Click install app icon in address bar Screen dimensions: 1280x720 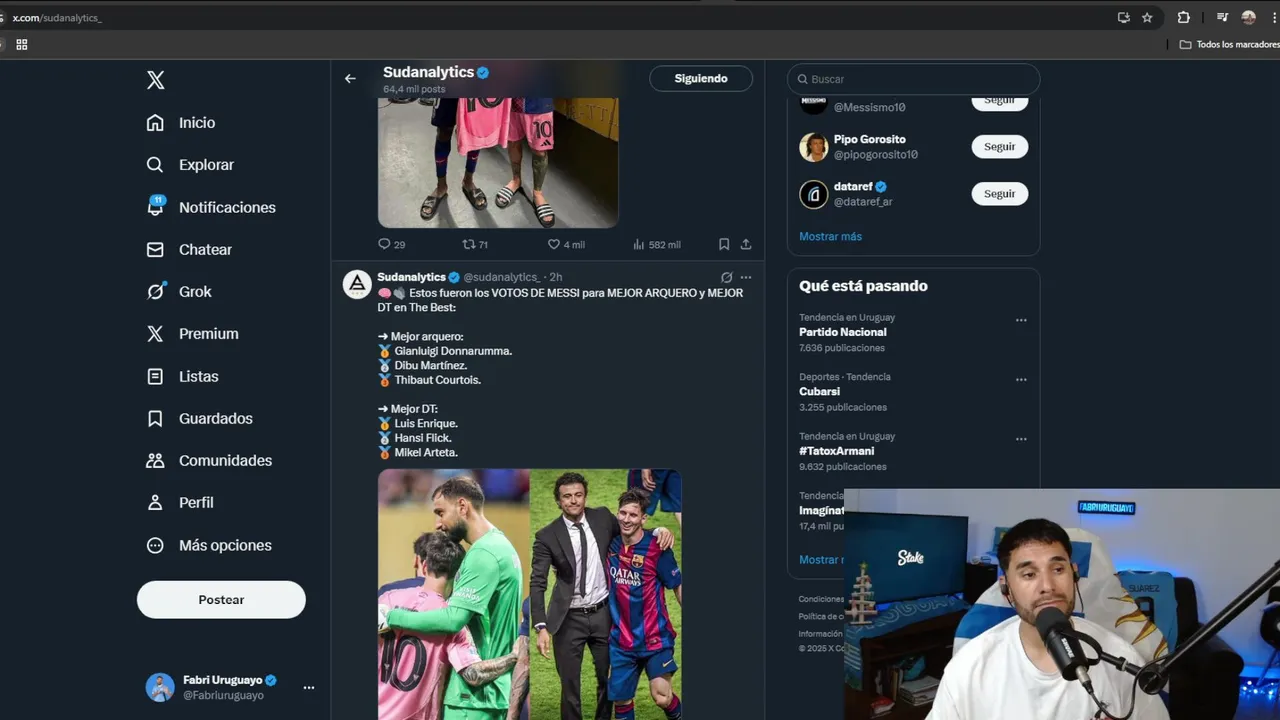[1123, 17]
